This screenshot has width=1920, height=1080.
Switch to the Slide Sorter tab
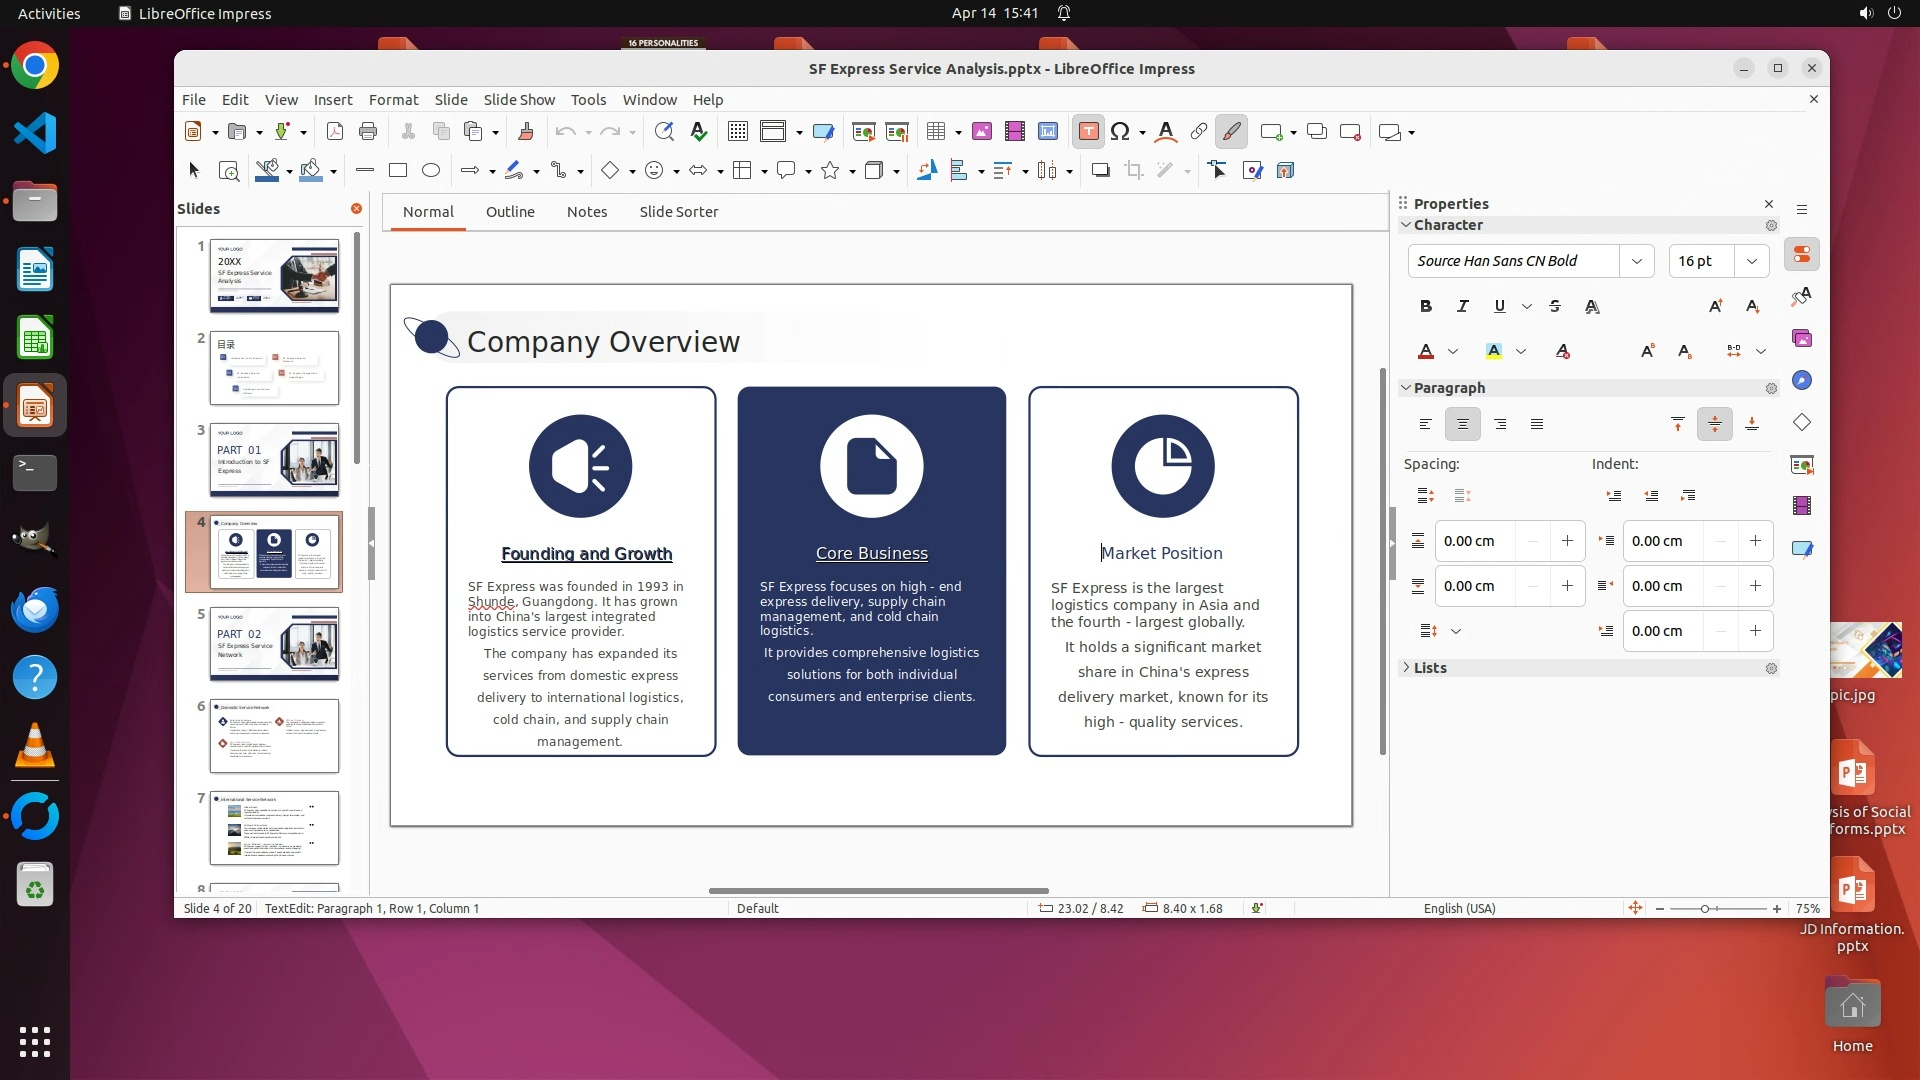[678, 212]
